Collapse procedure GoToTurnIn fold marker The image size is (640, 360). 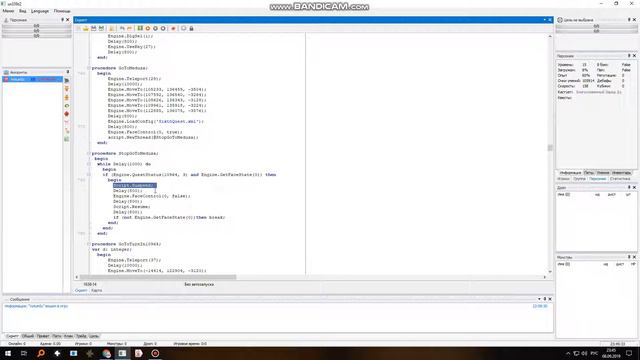pyautogui.click(x=89, y=244)
